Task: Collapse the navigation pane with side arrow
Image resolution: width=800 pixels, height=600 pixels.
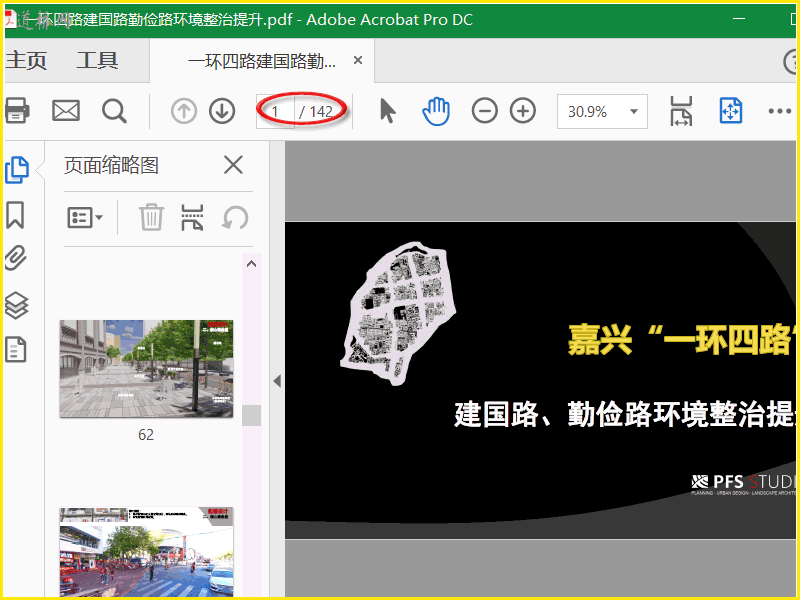Action: [277, 381]
